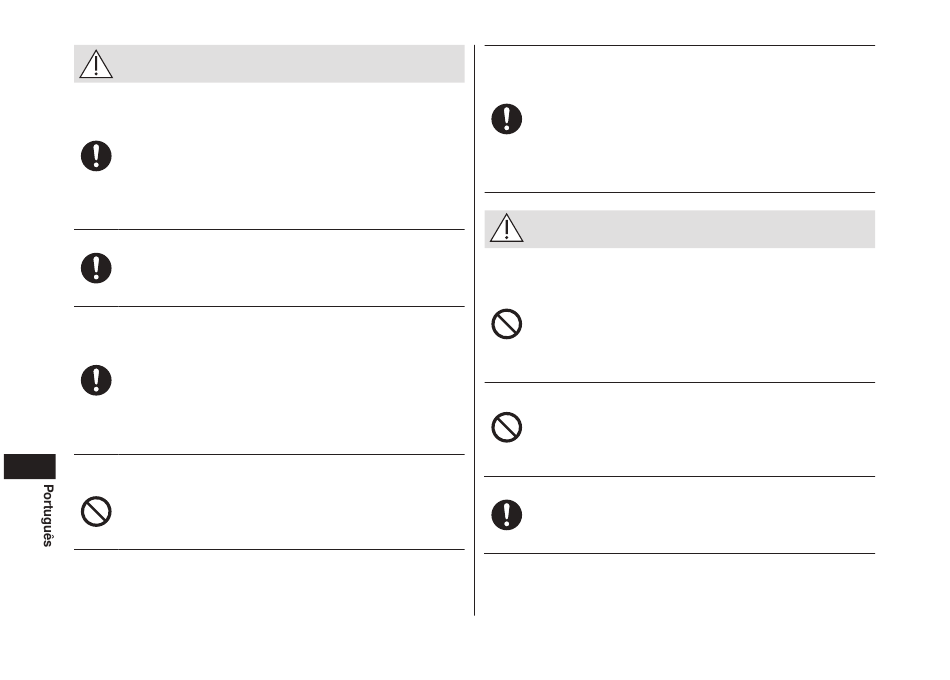Select the first exclamation mandatory icon in left column

coord(96,156)
